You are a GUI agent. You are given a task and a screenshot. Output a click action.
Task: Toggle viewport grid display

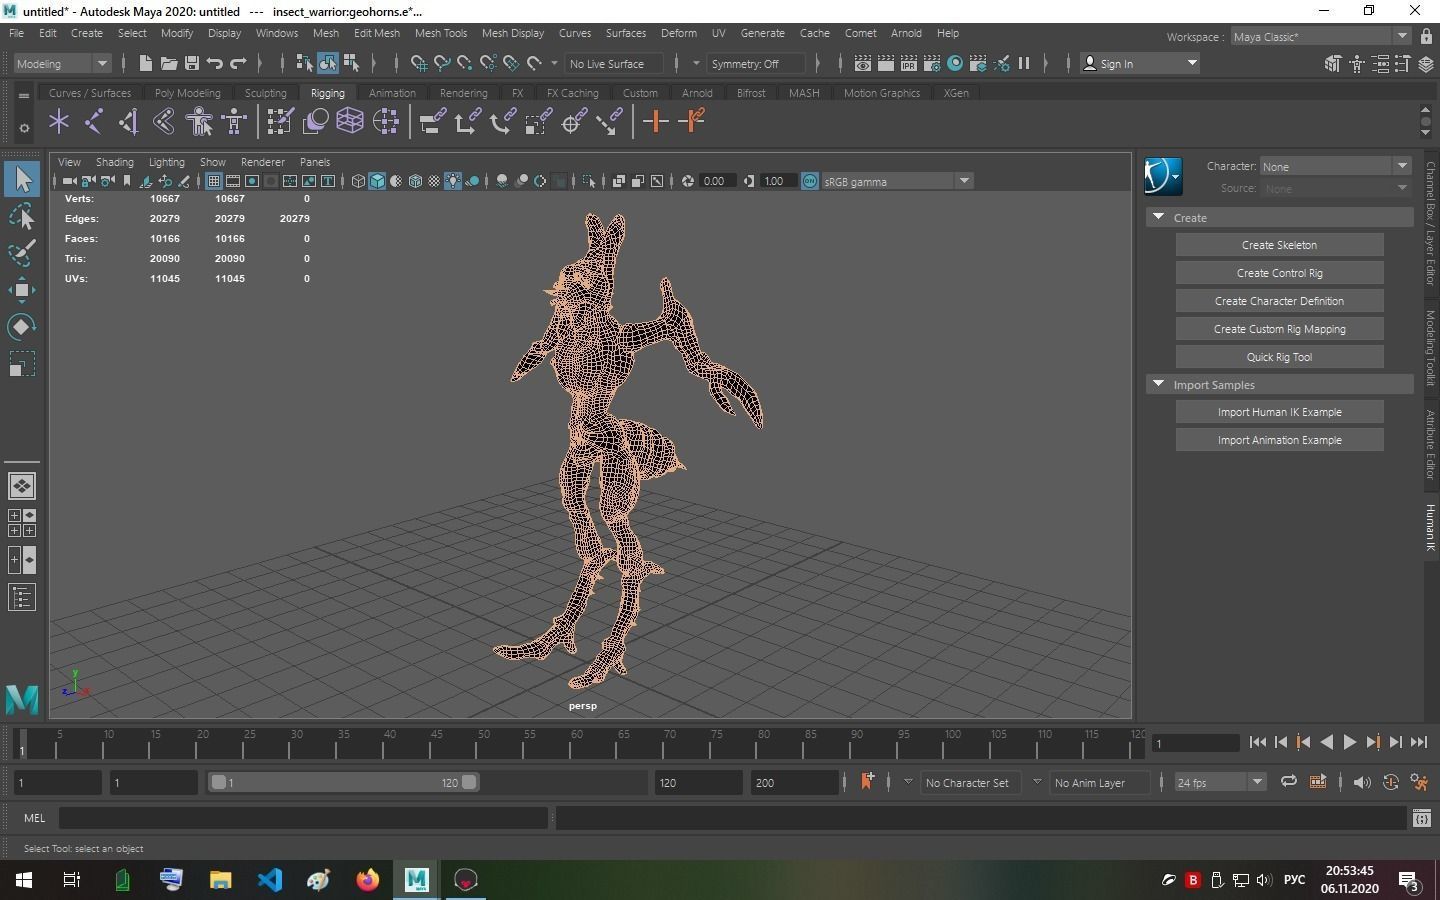click(214, 181)
